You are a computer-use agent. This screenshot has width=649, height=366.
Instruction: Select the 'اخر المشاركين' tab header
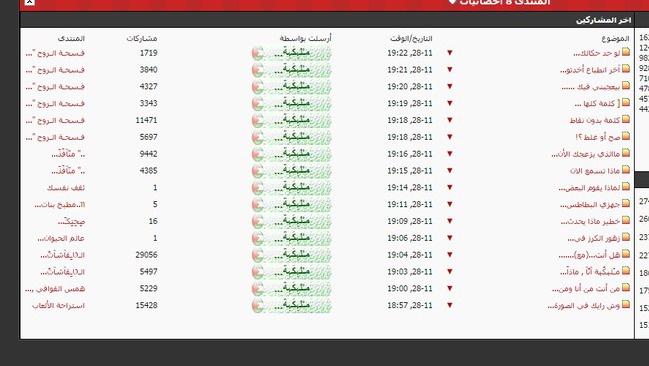tap(603, 20)
